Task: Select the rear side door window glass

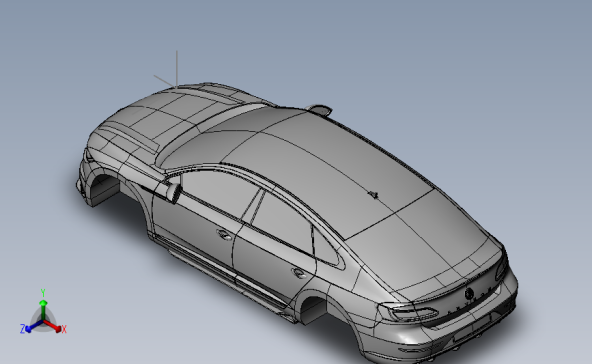Action: (x=283, y=223)
